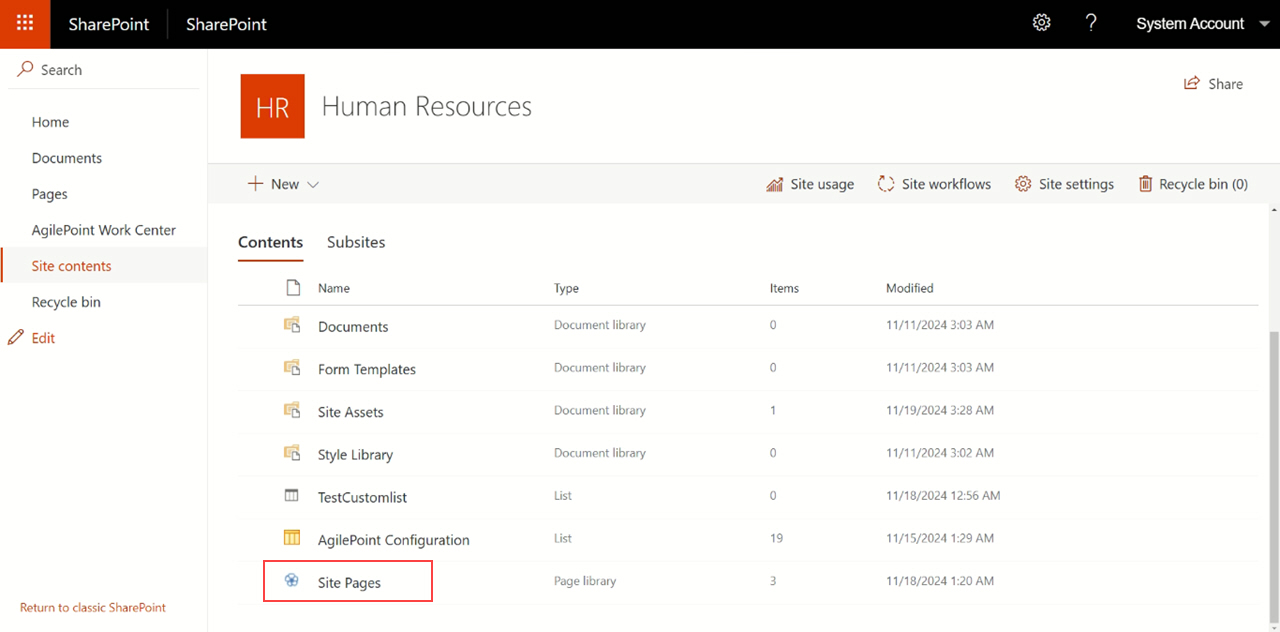Click the Page library type cell
The width and height of the screenshot is (1280, 632).
point(585,581)
